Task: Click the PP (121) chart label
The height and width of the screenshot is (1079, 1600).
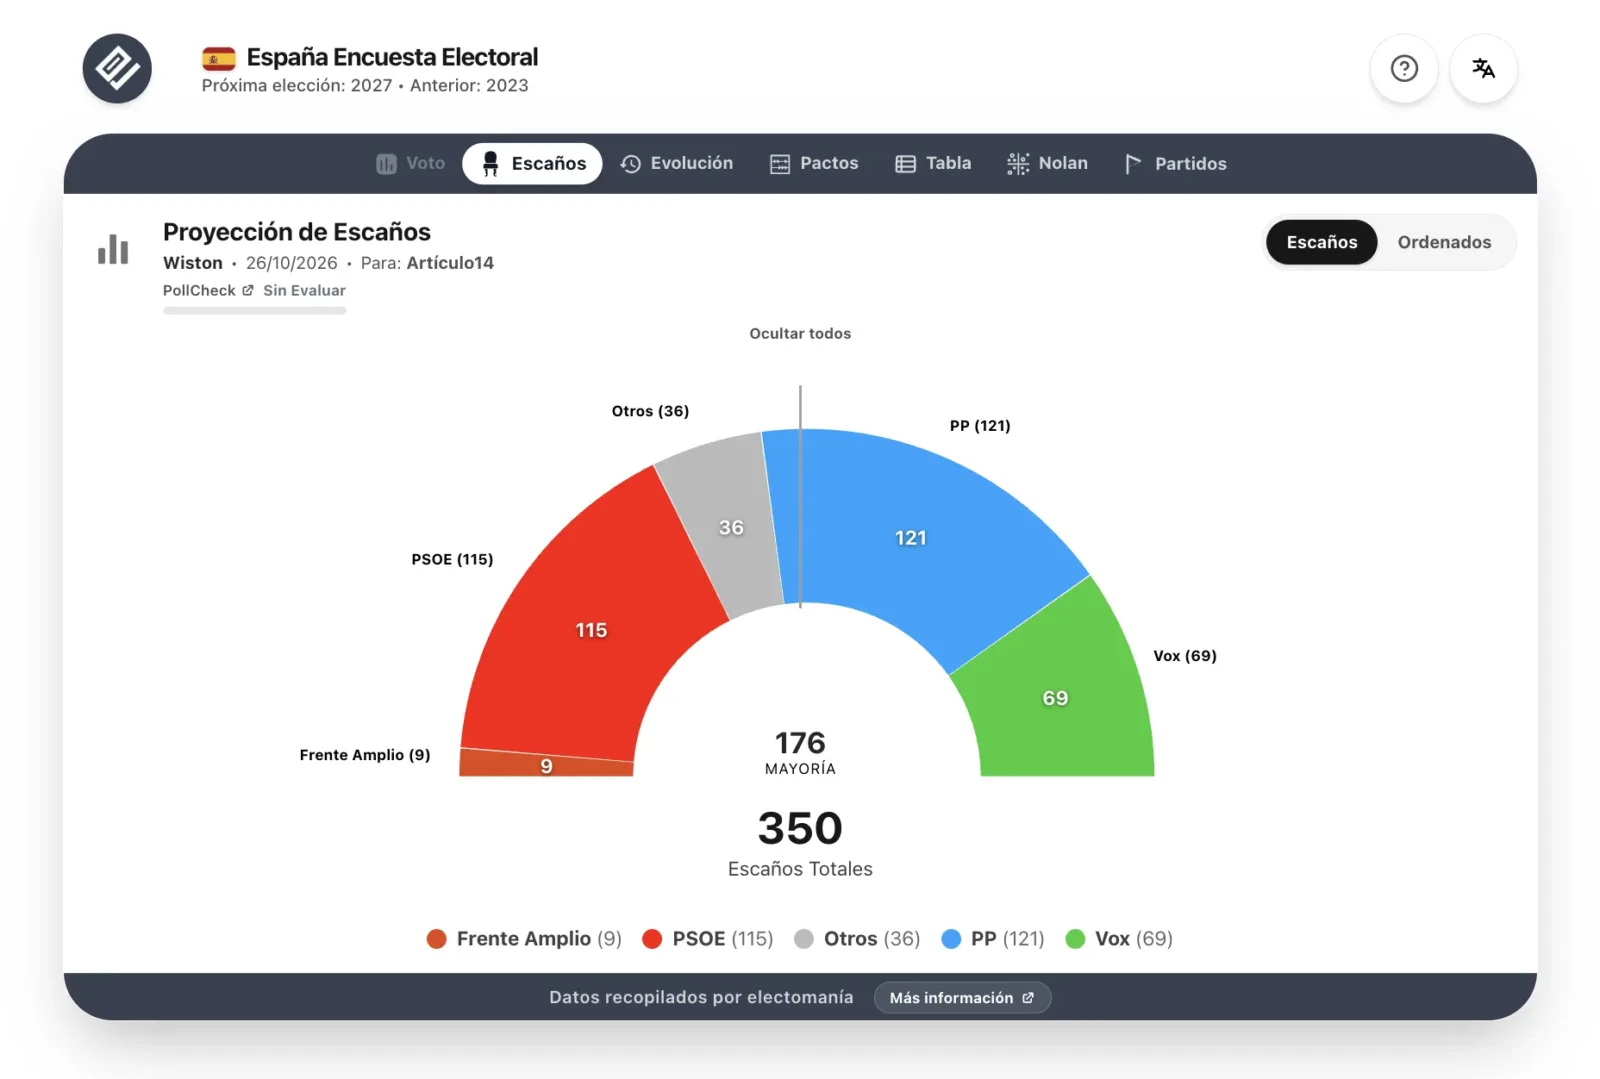Action: pos(980,425)
